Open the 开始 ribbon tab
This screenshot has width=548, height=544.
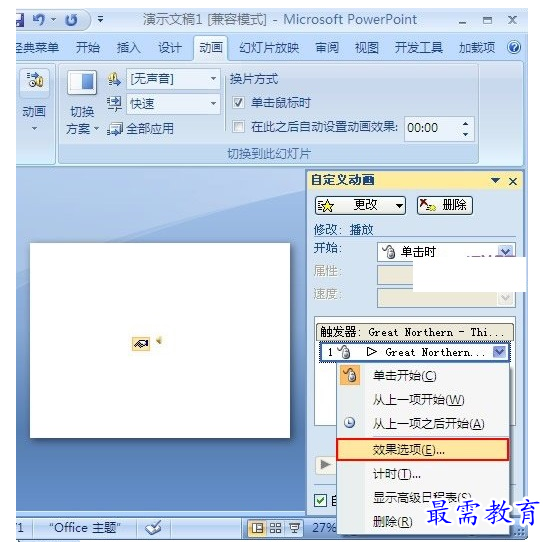click(88, 47)
